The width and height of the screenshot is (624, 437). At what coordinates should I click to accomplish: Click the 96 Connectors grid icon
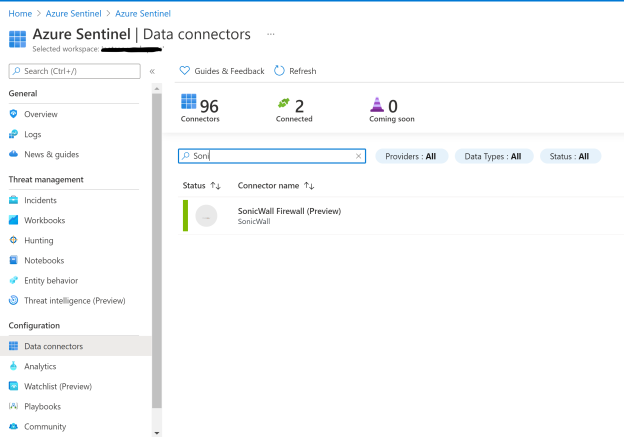click(189, 101)
